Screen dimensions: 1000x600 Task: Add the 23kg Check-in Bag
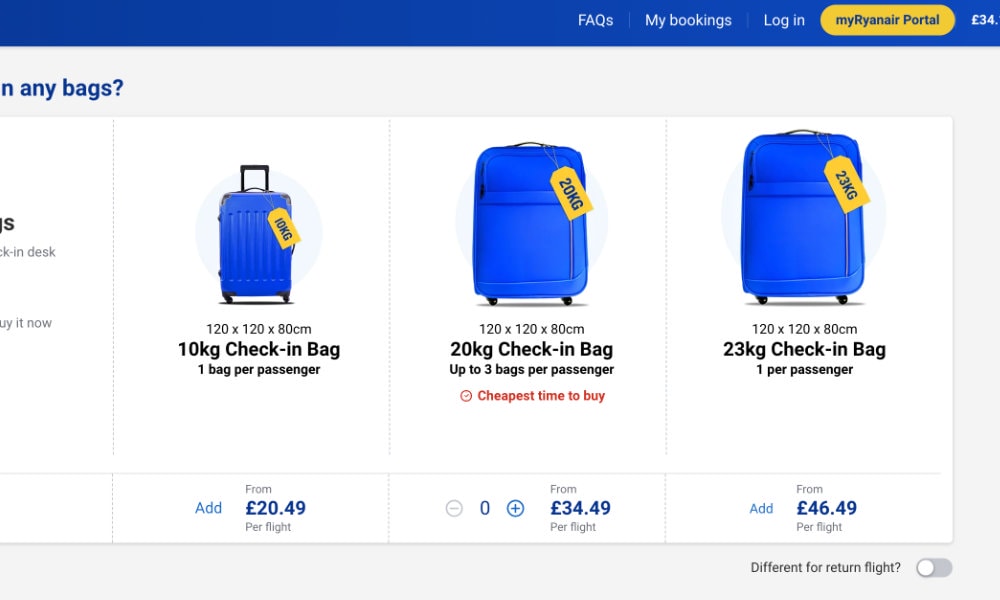(x=761, y=508)
